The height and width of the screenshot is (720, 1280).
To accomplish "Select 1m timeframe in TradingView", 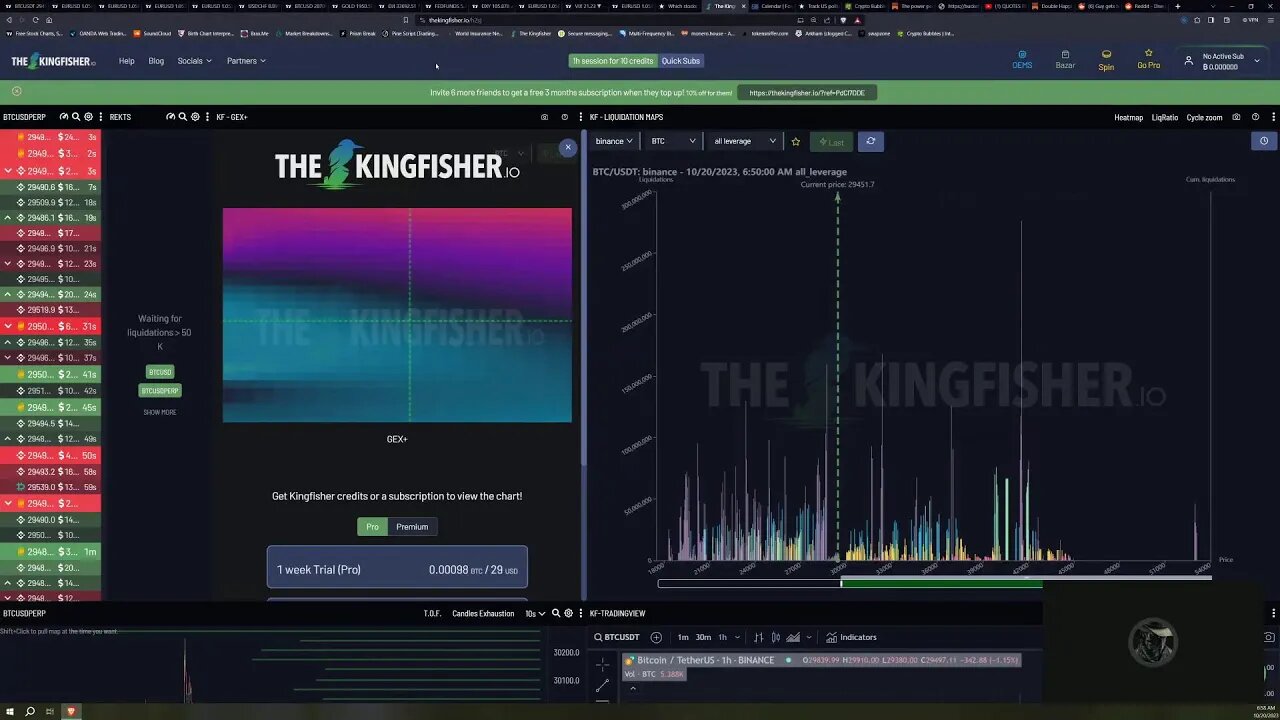I will pyautogui.click(x=683, y=637).
